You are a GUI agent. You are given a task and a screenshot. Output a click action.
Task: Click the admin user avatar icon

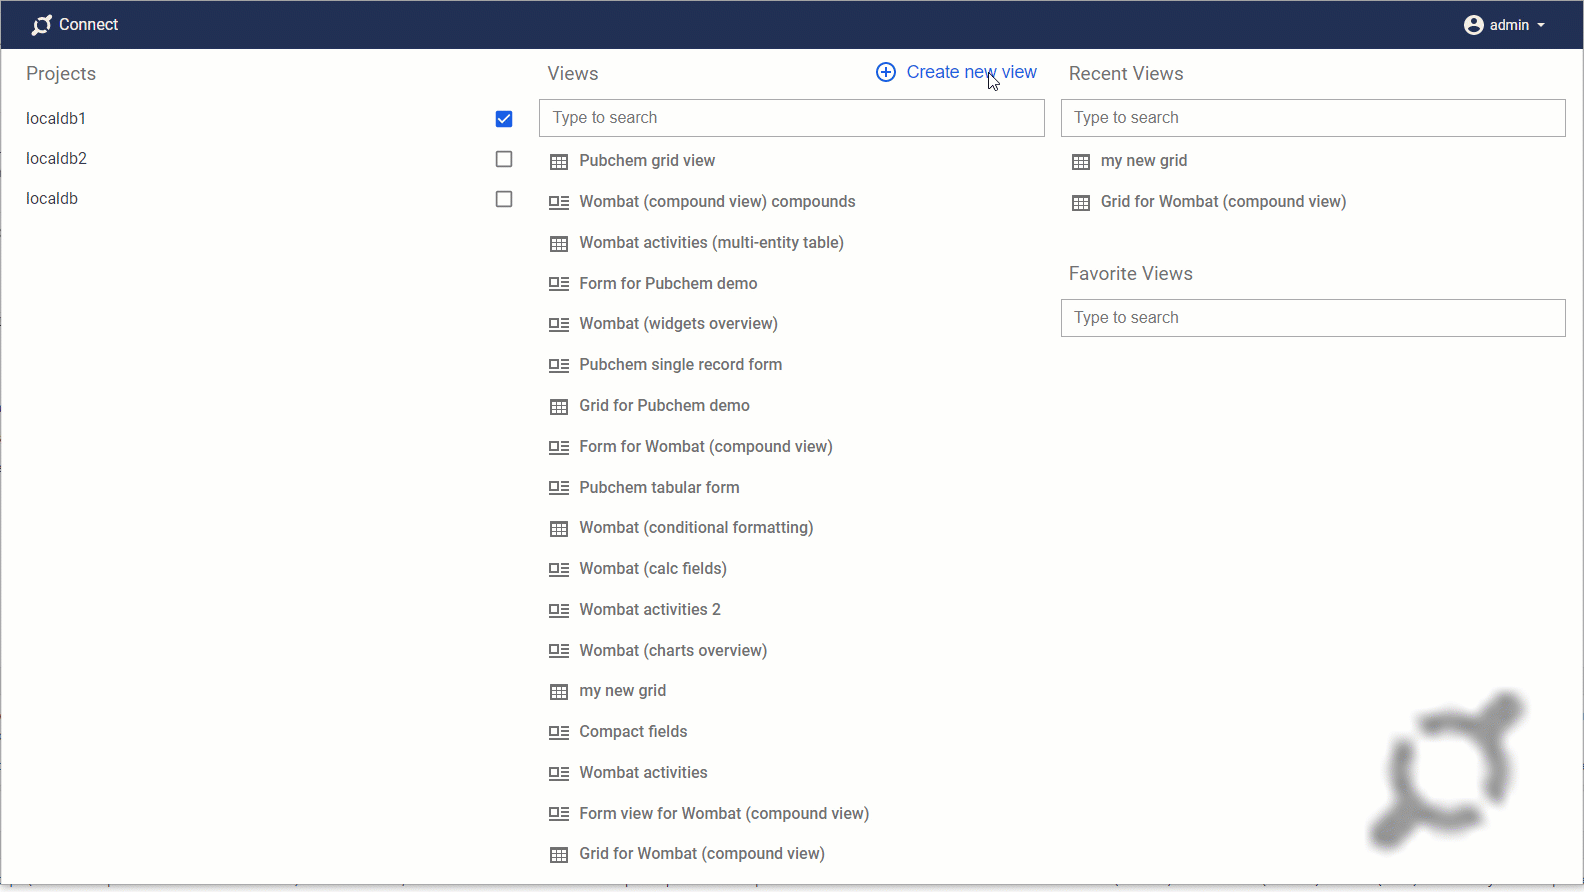pyautogui.click(x=1473, y=25)
